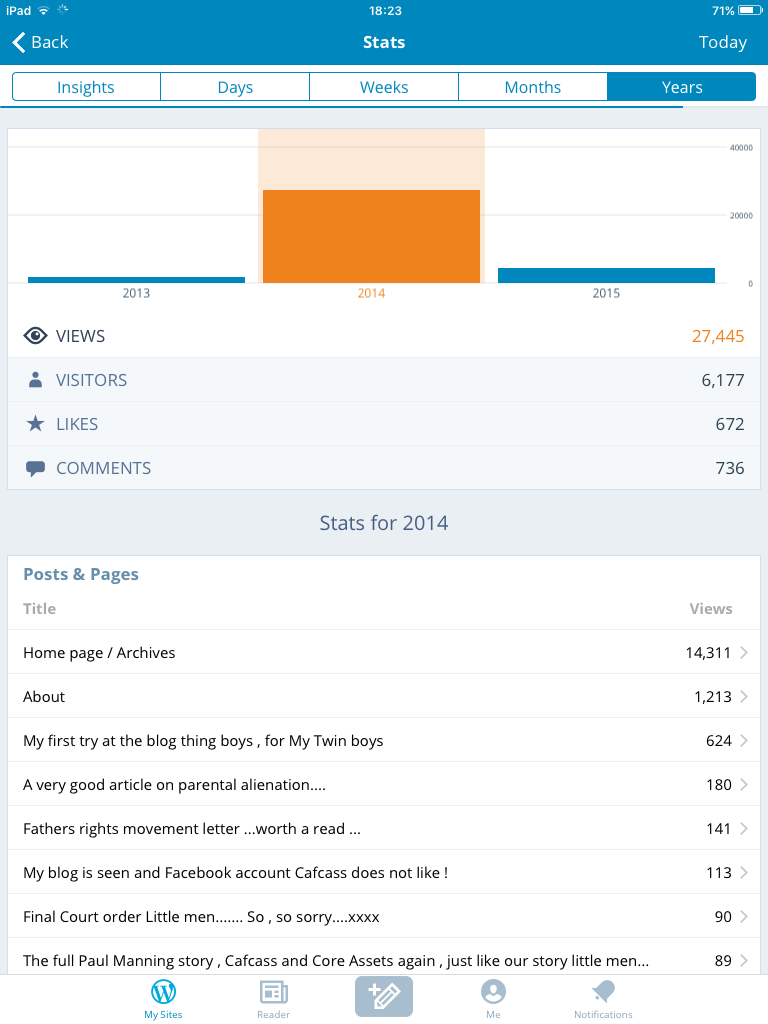Expand the About page row chevron
768x1024 pixels.
tap(744, 697)
